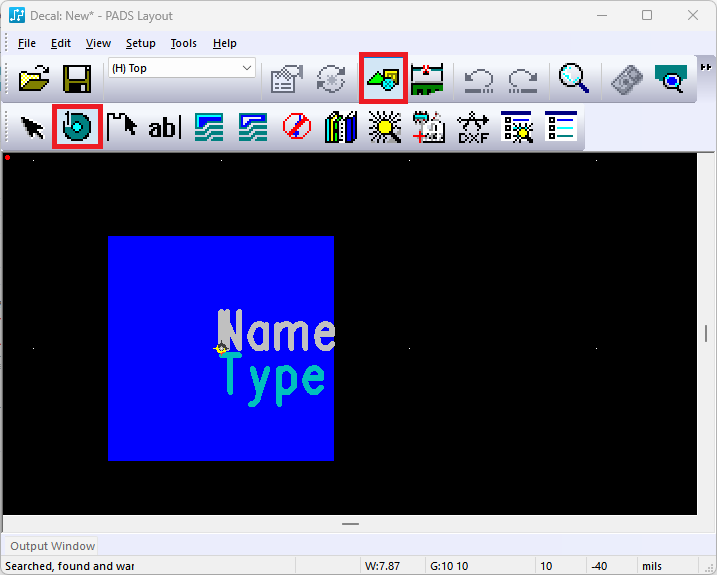This screenshot has height=575, width=717.
Task: Open the File menu
Action: coord(27,43)
